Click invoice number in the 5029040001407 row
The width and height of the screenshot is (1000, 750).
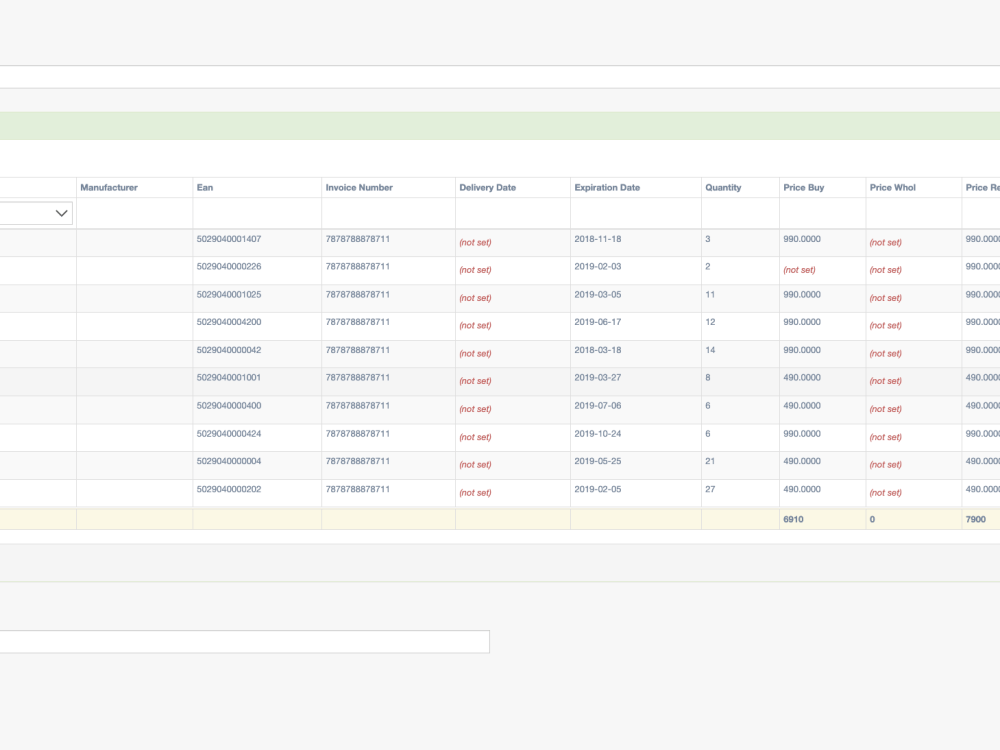coord(358,239)
